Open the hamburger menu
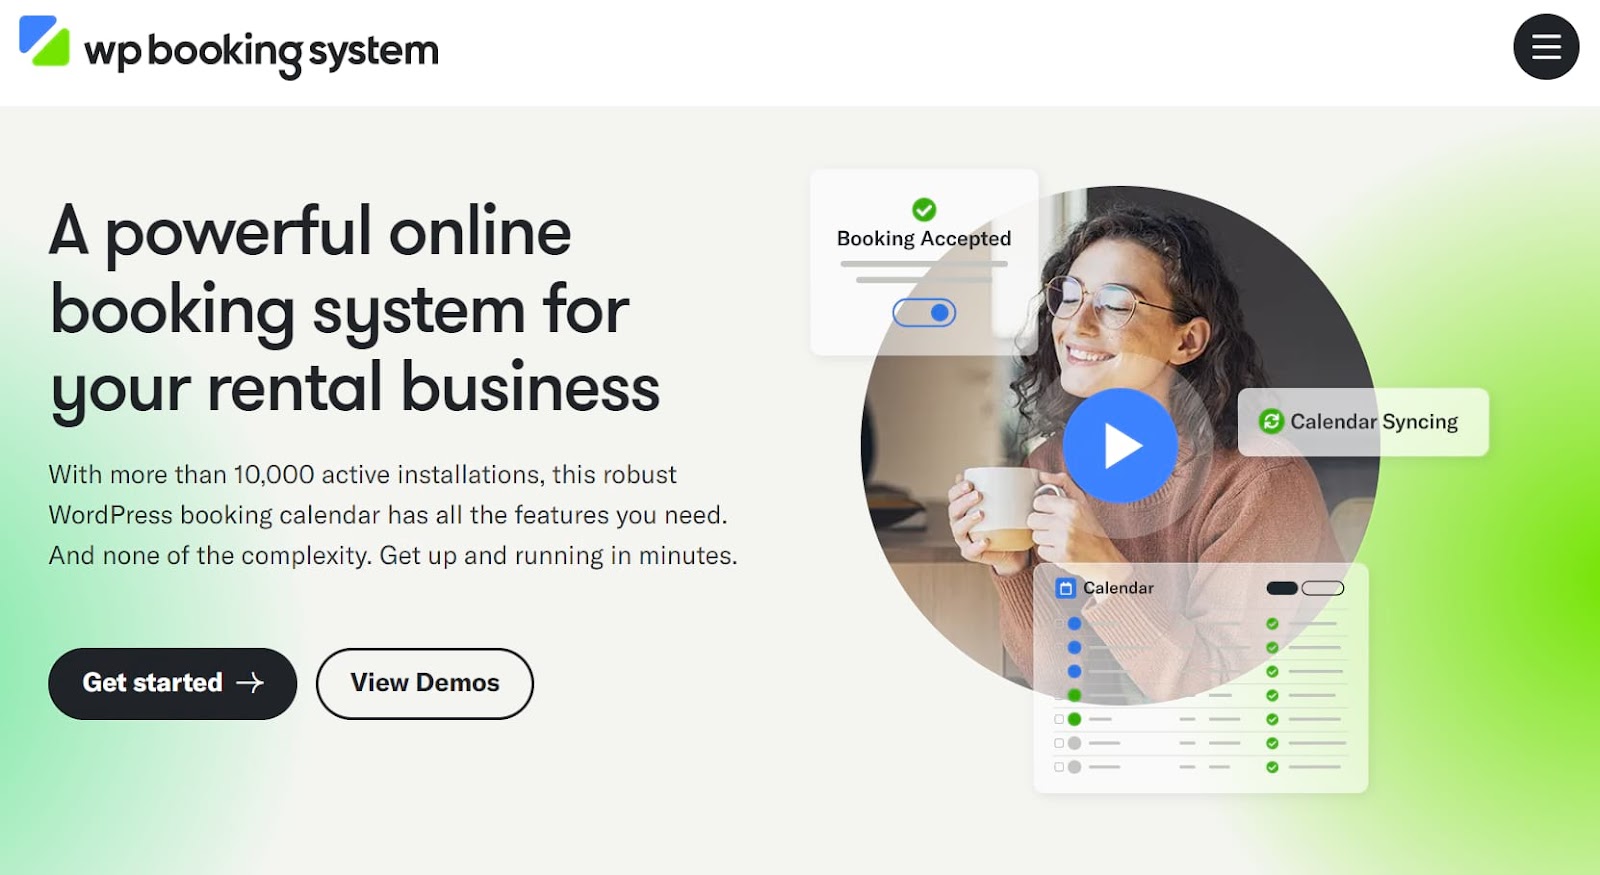The height and width of the screenshot is (875, 1600). (x=1545, y=47)
